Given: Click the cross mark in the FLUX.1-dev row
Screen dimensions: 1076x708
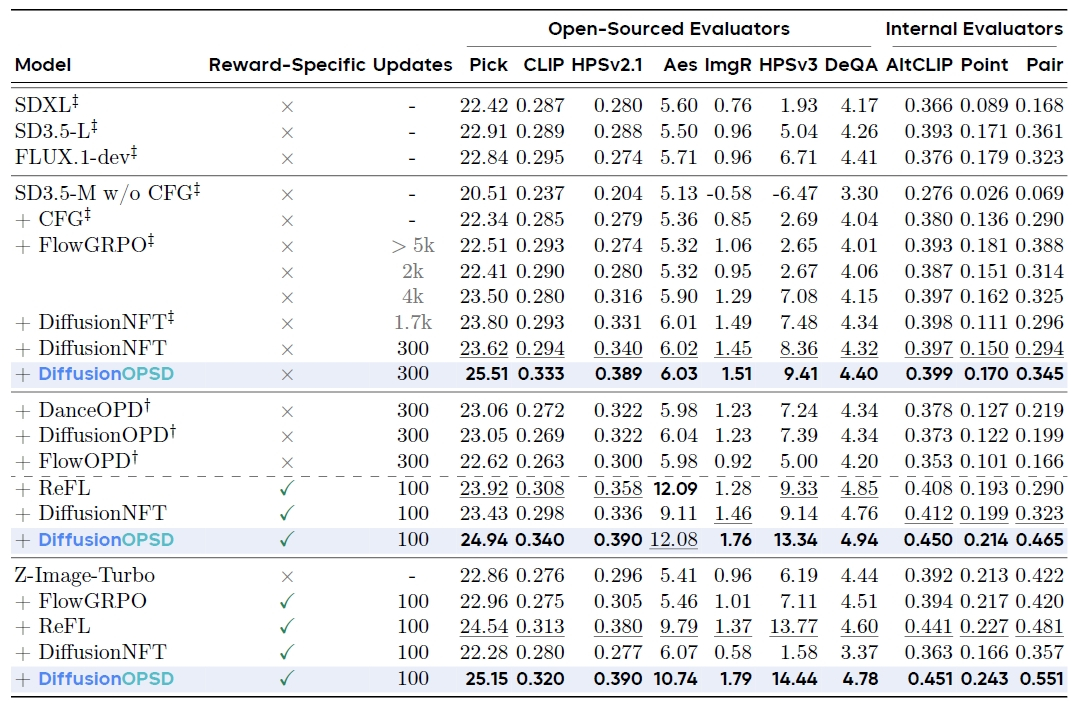Looking at the screenshot, I should (x=288, y=158).
